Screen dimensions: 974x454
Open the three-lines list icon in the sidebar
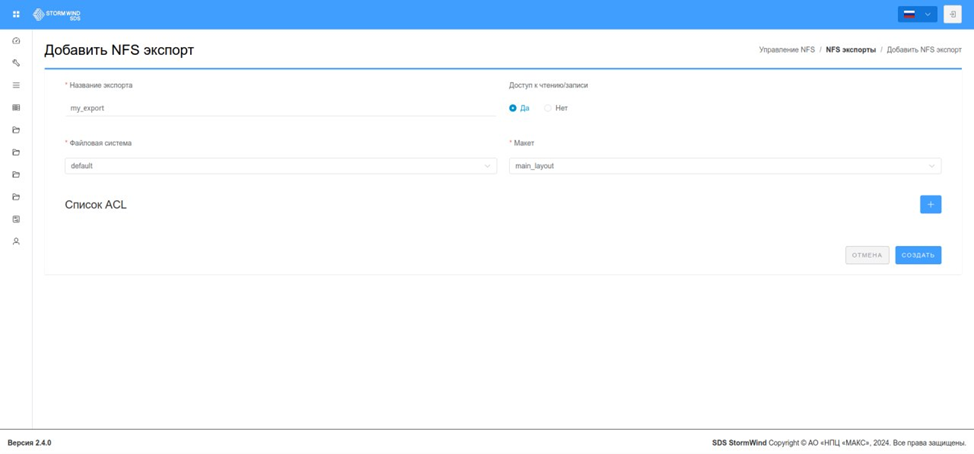pyautogui.click(x=16, y=85)
